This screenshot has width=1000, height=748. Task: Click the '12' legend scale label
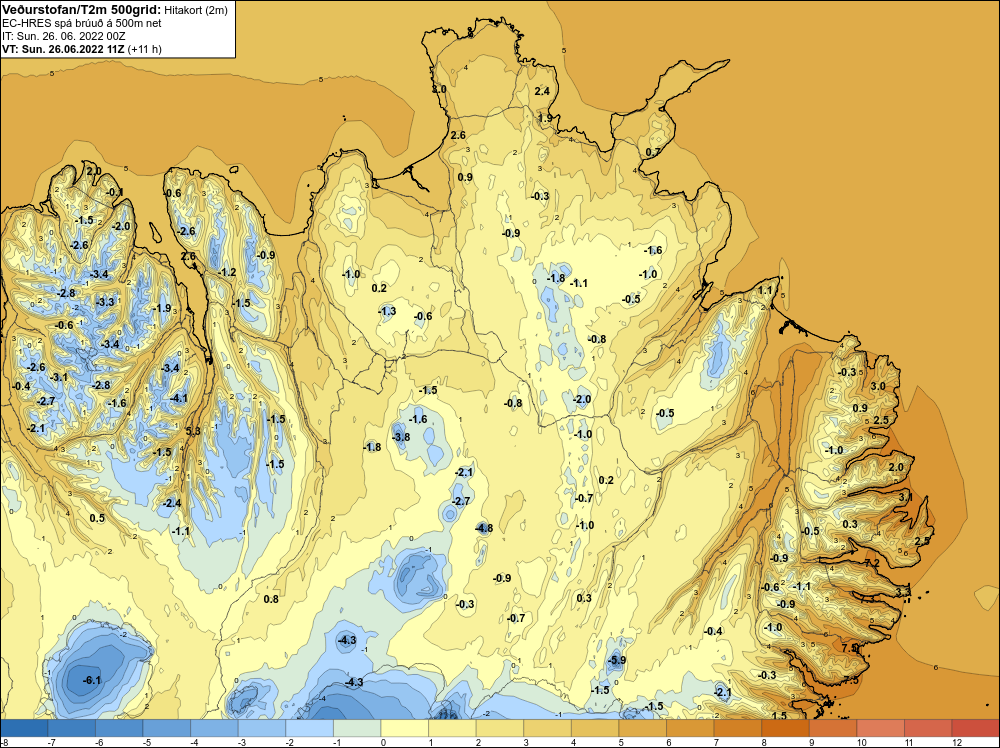pos(956,742)
